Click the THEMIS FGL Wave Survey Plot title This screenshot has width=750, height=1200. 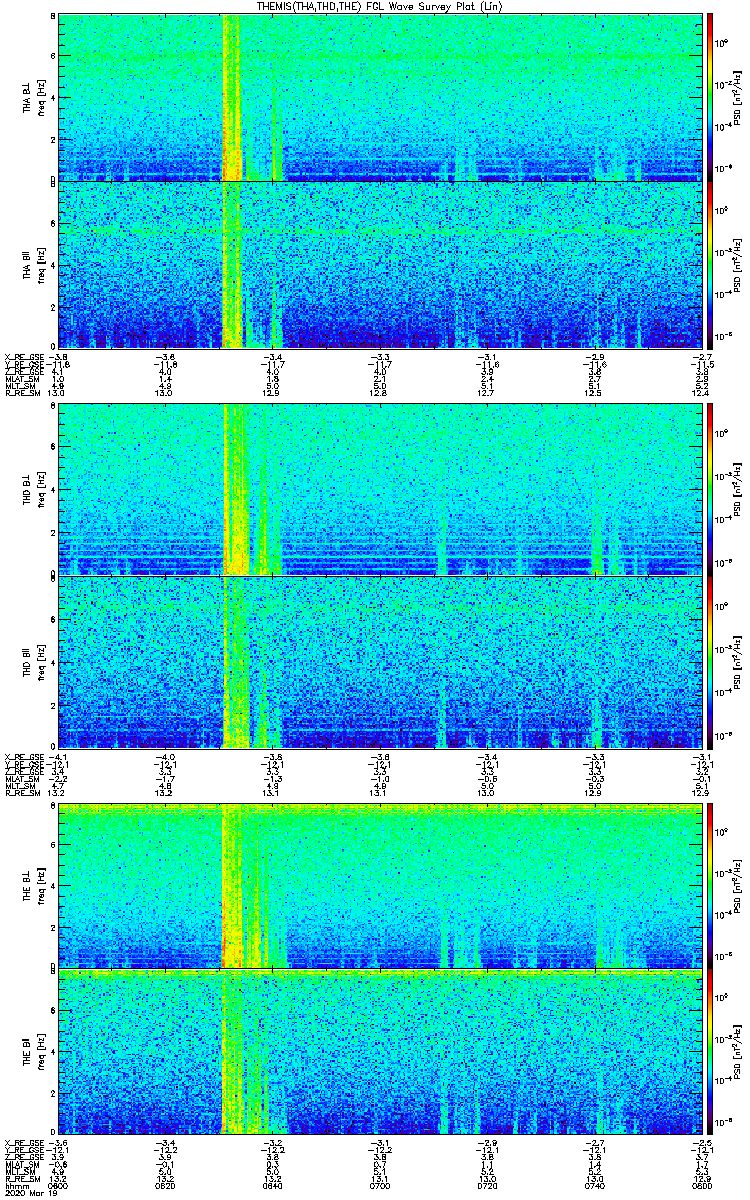[x=381, y=6]
